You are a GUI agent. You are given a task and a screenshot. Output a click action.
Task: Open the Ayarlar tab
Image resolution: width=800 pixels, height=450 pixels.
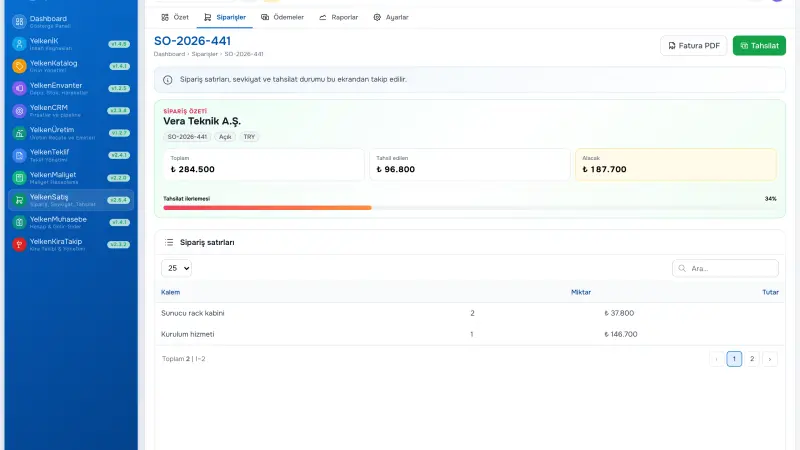point(391,17)
